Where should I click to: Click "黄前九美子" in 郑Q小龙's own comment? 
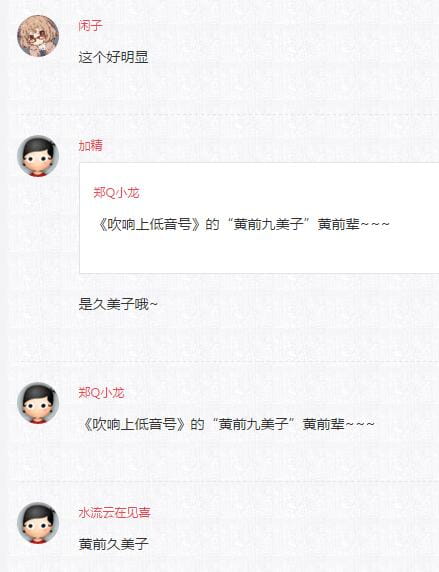[256, 424]
